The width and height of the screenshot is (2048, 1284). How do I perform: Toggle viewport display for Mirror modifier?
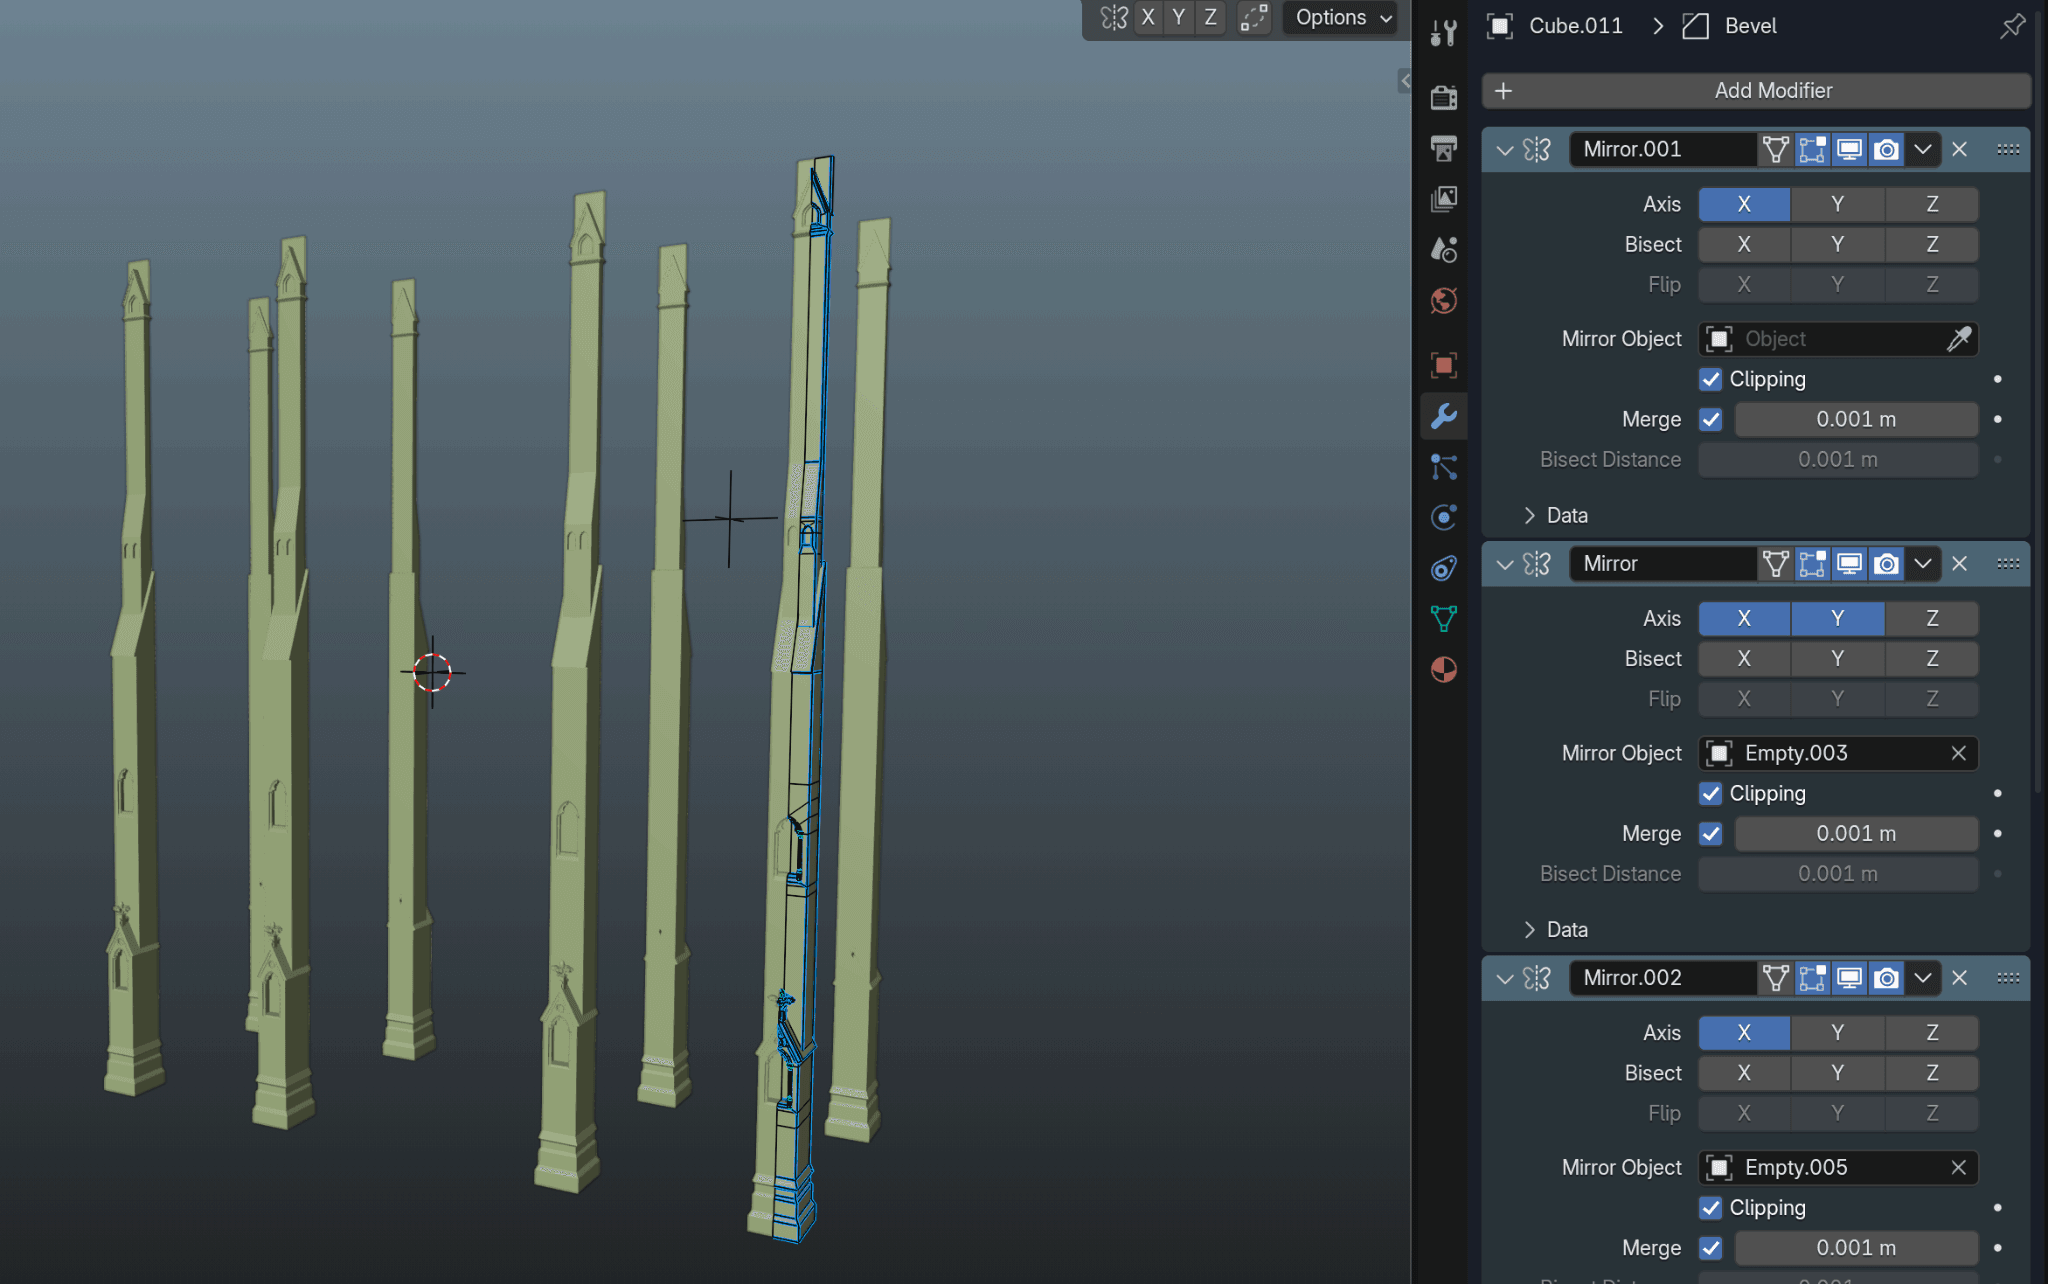(x=1849, y=564)
